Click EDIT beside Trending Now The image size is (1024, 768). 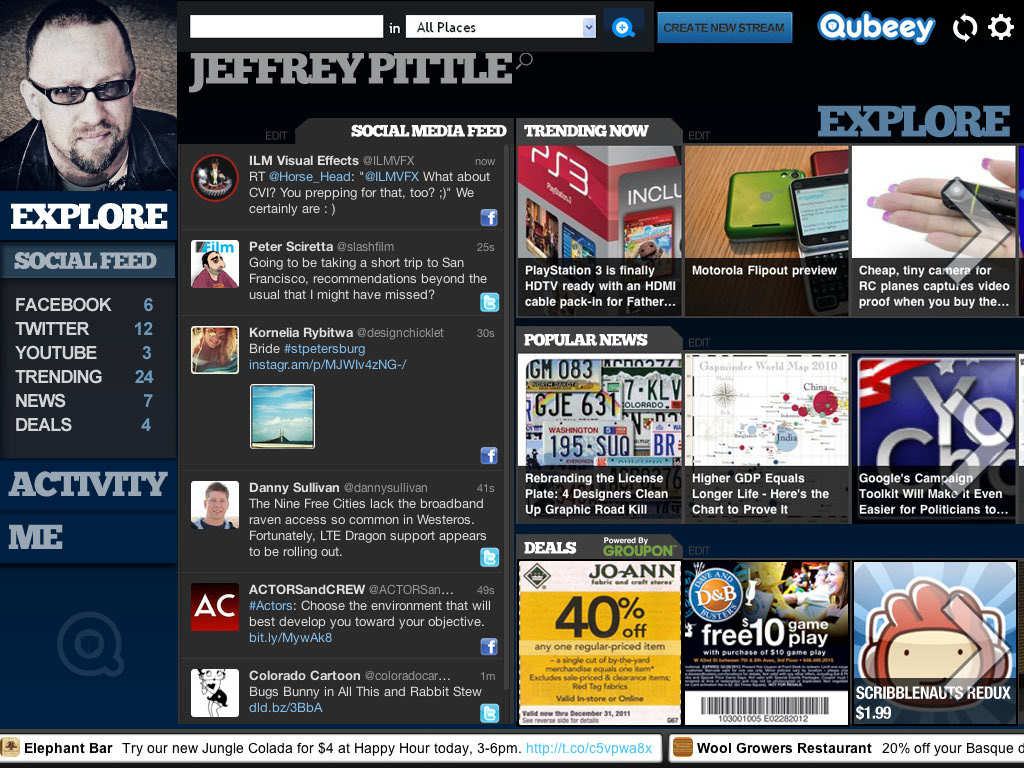(x=699, y=136)
